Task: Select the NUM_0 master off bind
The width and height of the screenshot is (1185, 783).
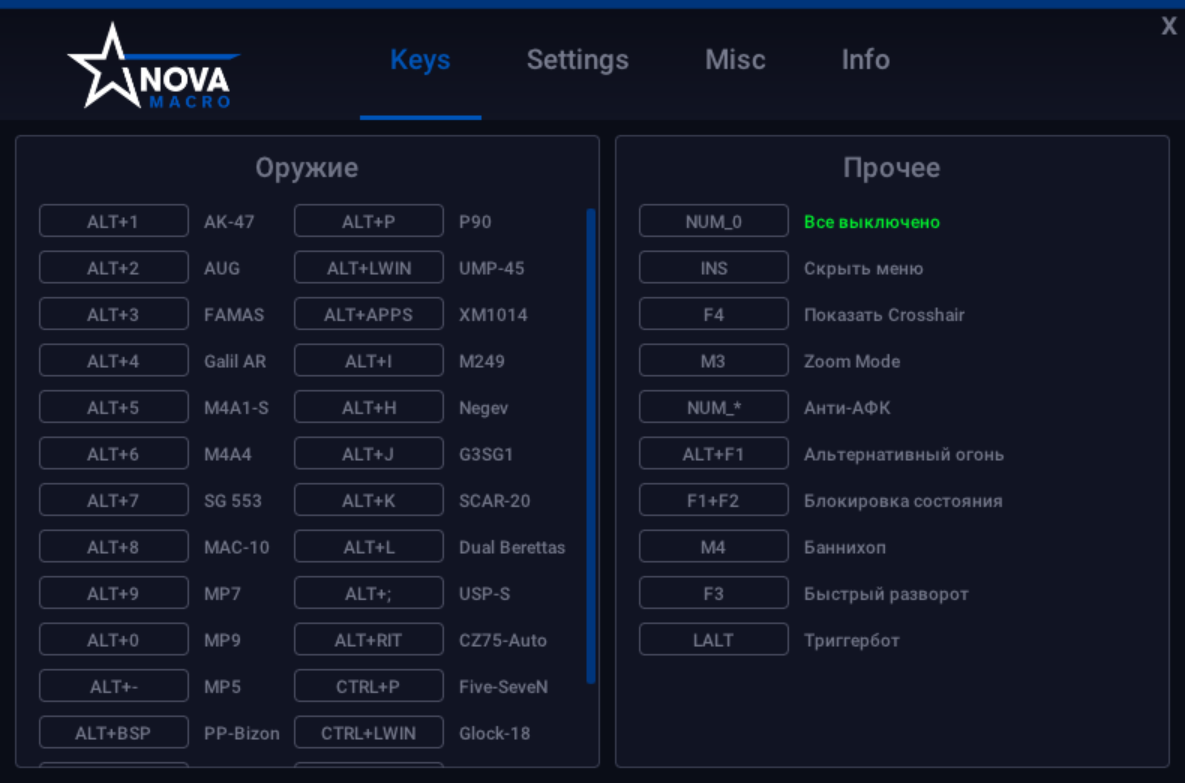Action: tap(713, 221)
